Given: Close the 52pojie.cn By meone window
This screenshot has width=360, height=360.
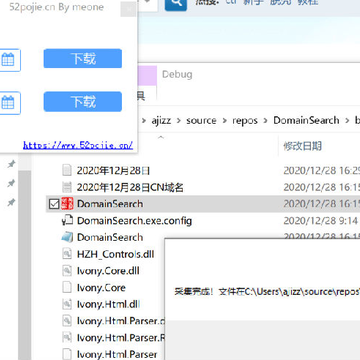Looking at the screenshot, I should 128,9.
